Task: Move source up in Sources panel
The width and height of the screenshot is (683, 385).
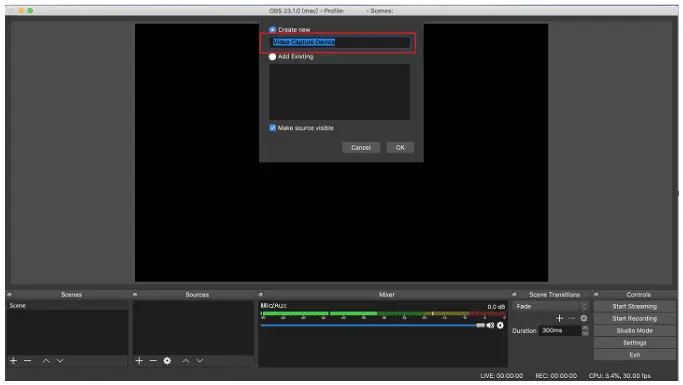Action: click(186, 361)
